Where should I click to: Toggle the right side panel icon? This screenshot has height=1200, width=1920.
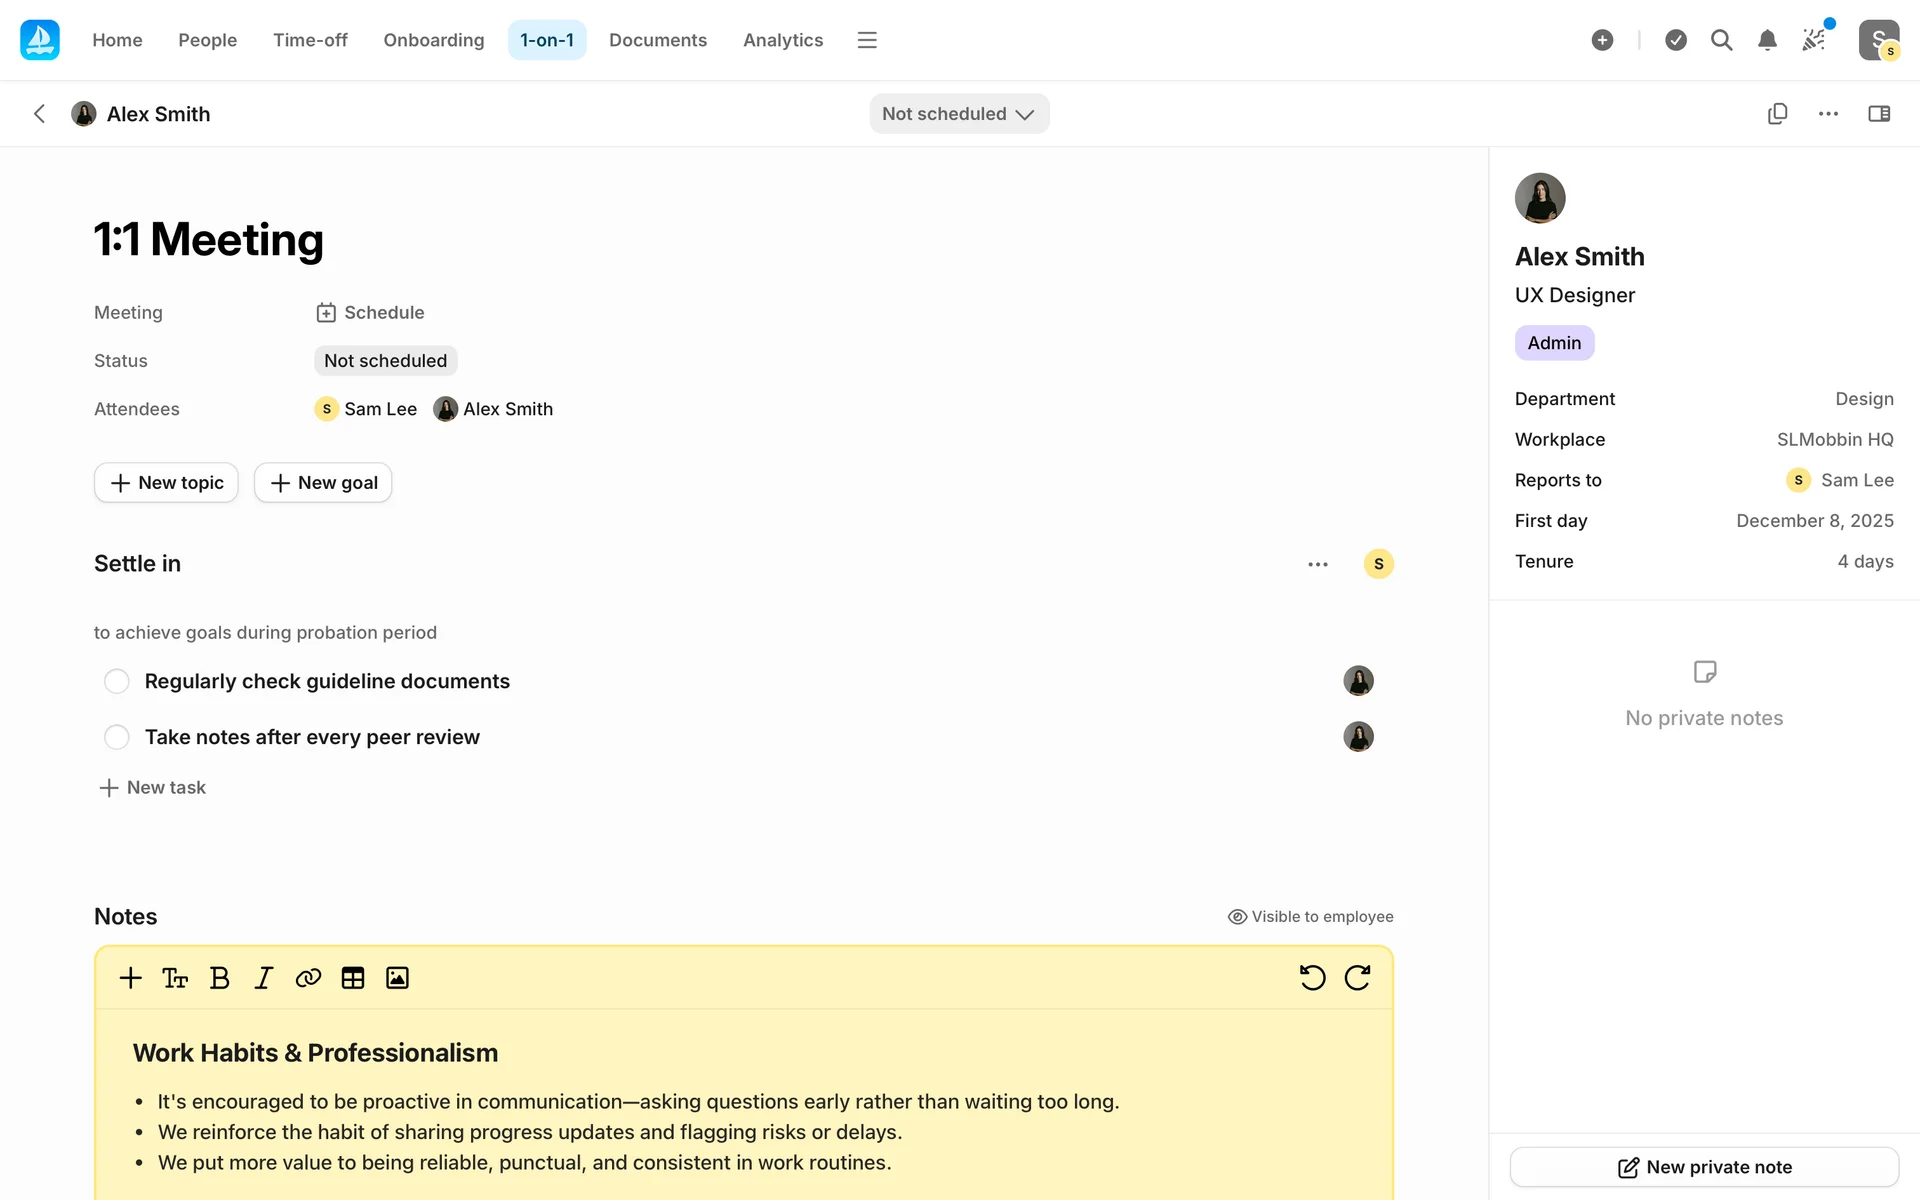pos(1879,114)
